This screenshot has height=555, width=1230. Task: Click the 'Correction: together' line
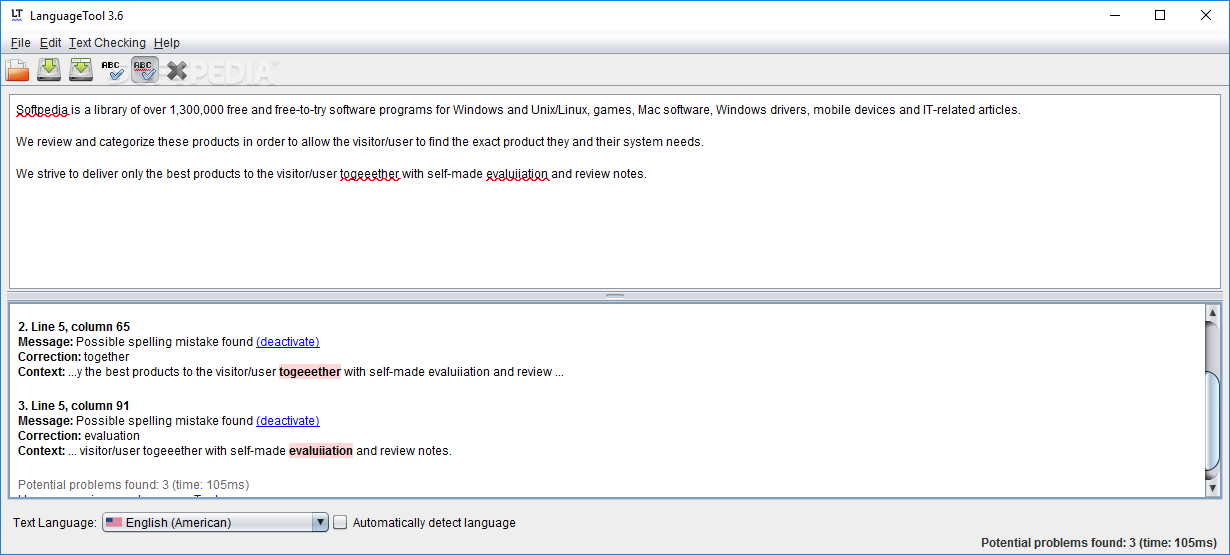(74, 357)
